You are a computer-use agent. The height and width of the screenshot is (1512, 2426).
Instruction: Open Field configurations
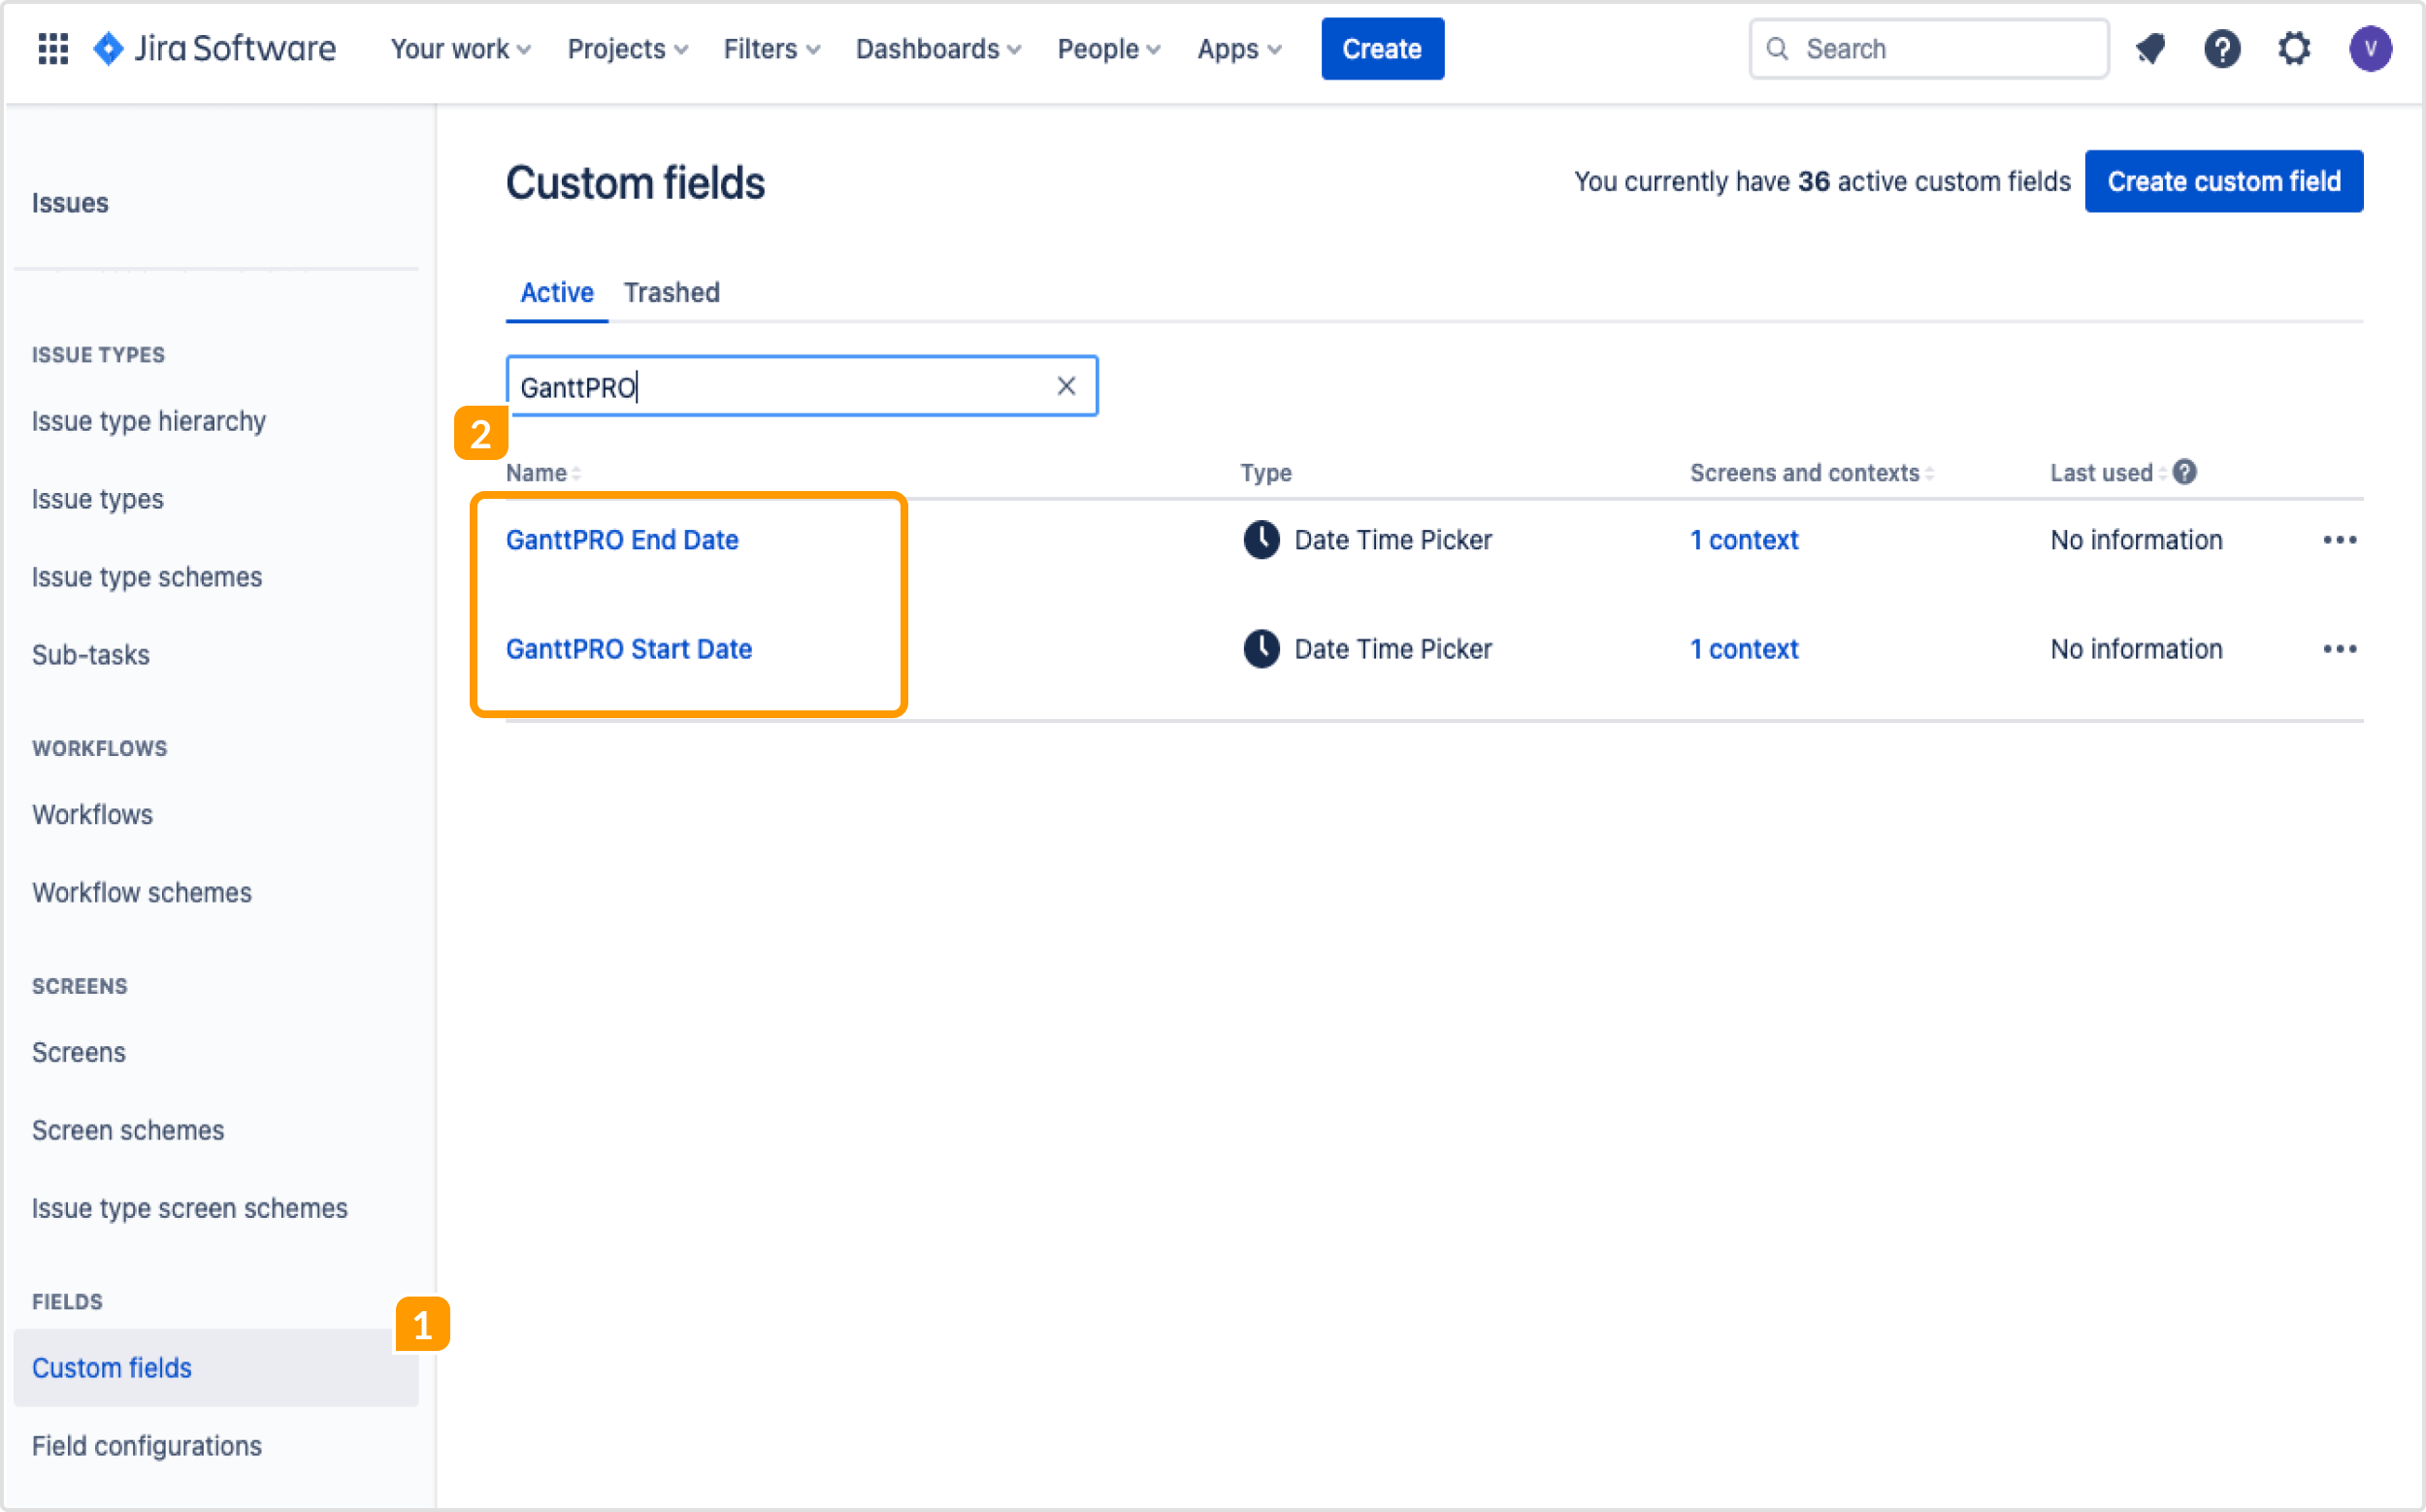tap(147, 1445)
